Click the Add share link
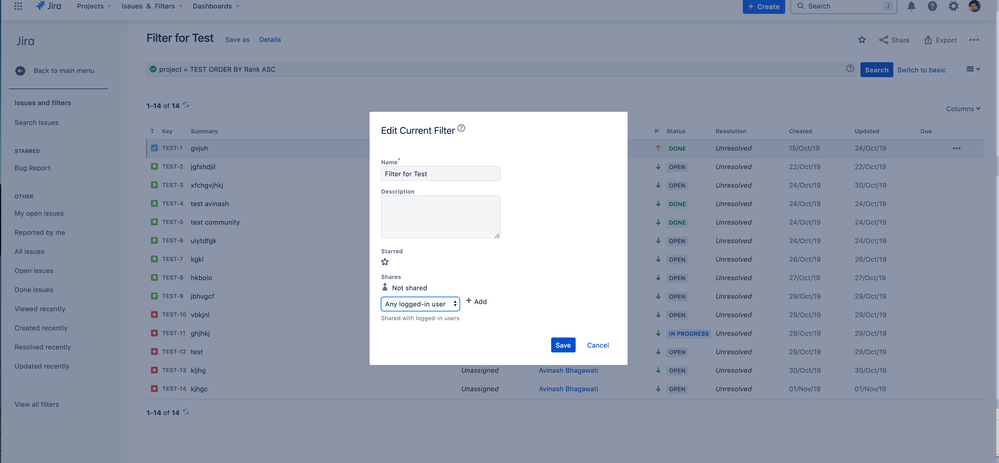The width and height of the screenshot is (999, 463). (x=477, y=301)
